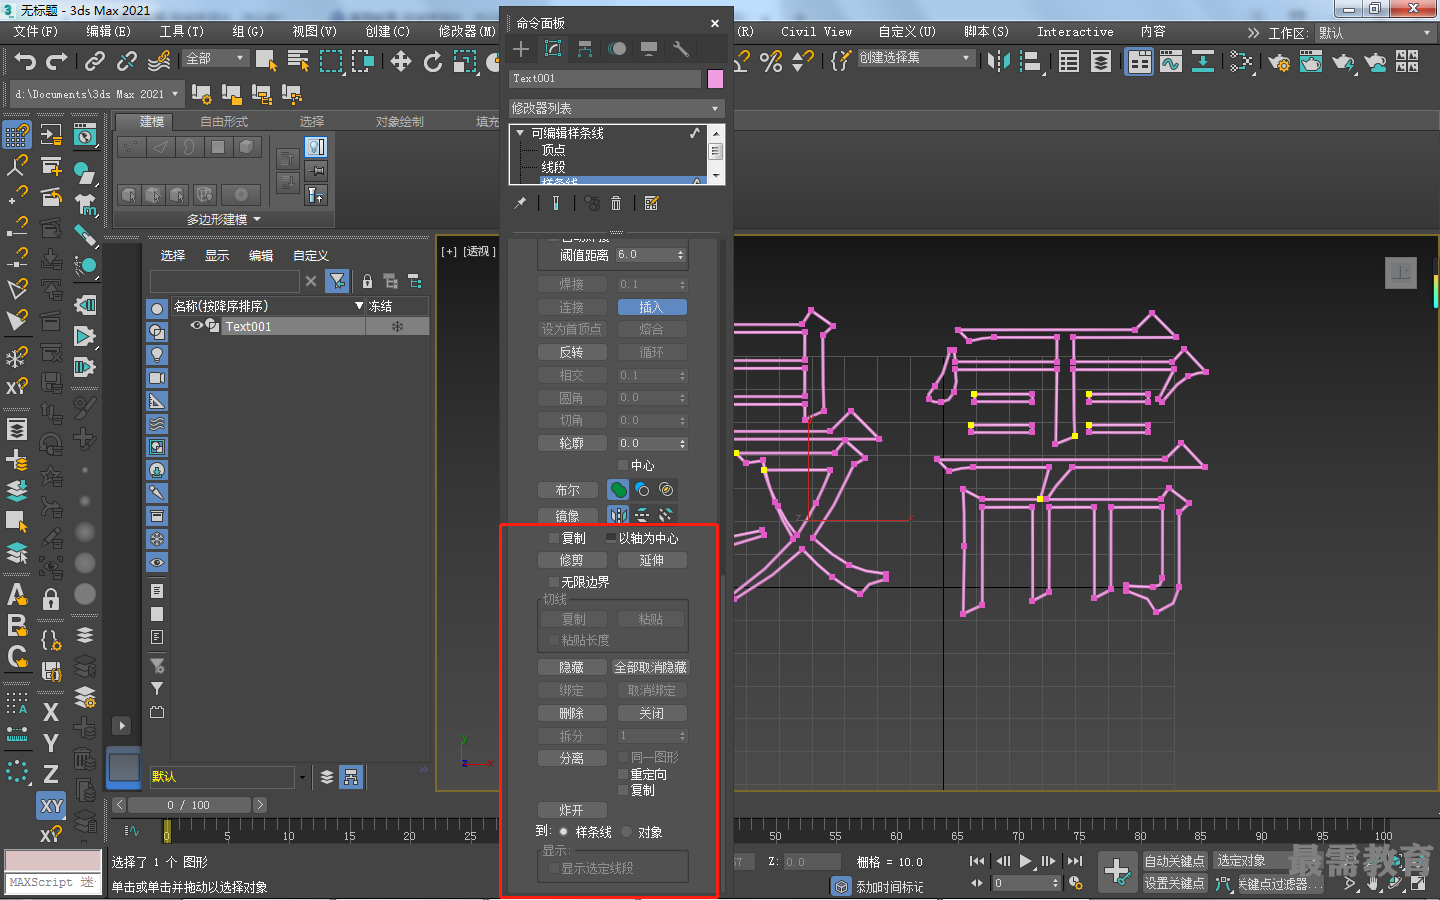Image resolution: width=1440 pixels, height=900 pixels.
Task: Click the Play Animation button
Action: (1026, 861)
